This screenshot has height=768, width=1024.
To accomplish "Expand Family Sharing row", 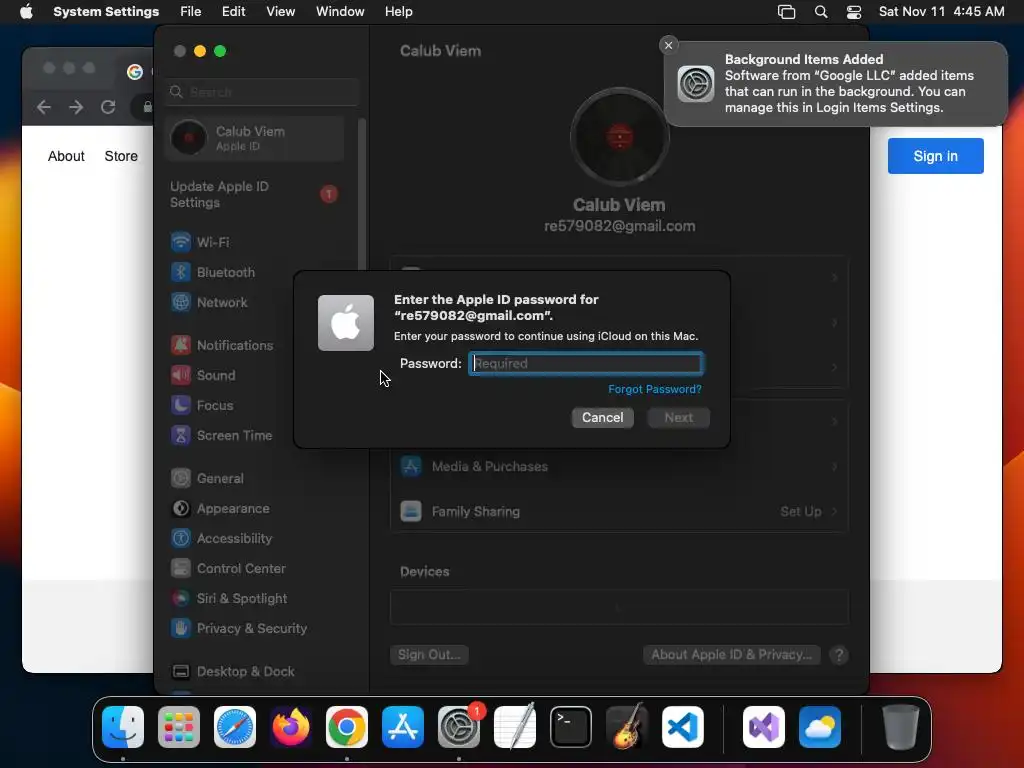I will click(x=619, y=511).
